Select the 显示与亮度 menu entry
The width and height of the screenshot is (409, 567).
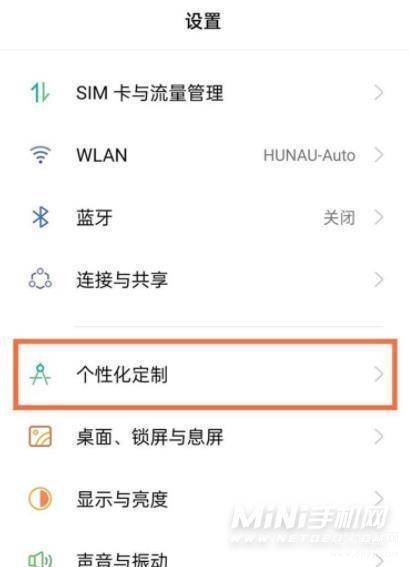[x=204, y=499]
